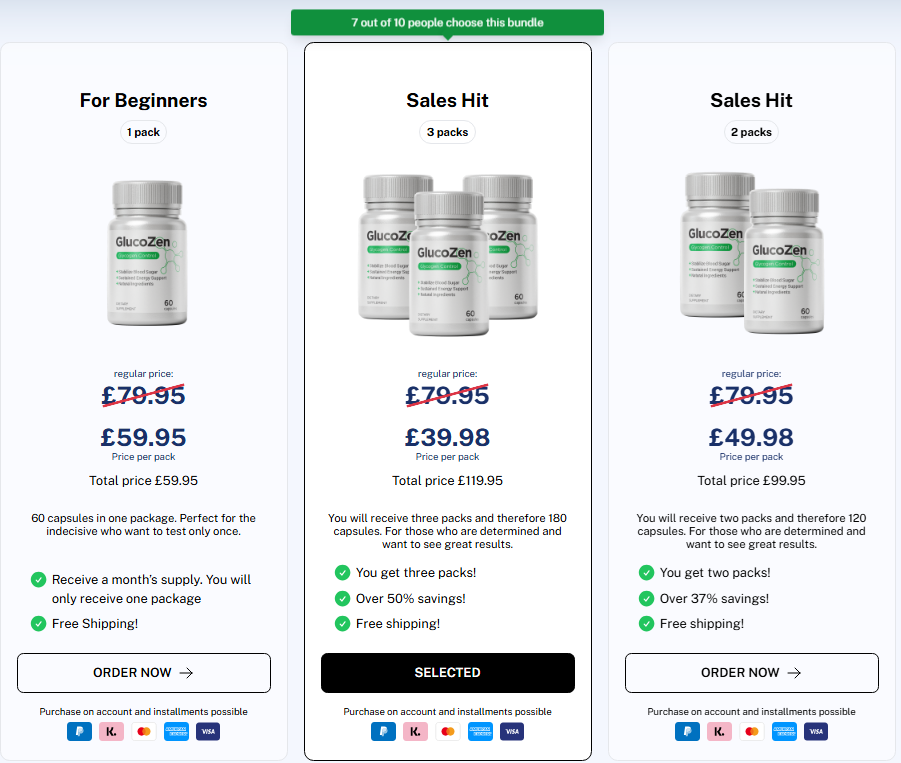This screenshot has width=901, height=763.
Task: Click Klarna icon under the 3 packs offer
Action: click(x=415, y=731)
